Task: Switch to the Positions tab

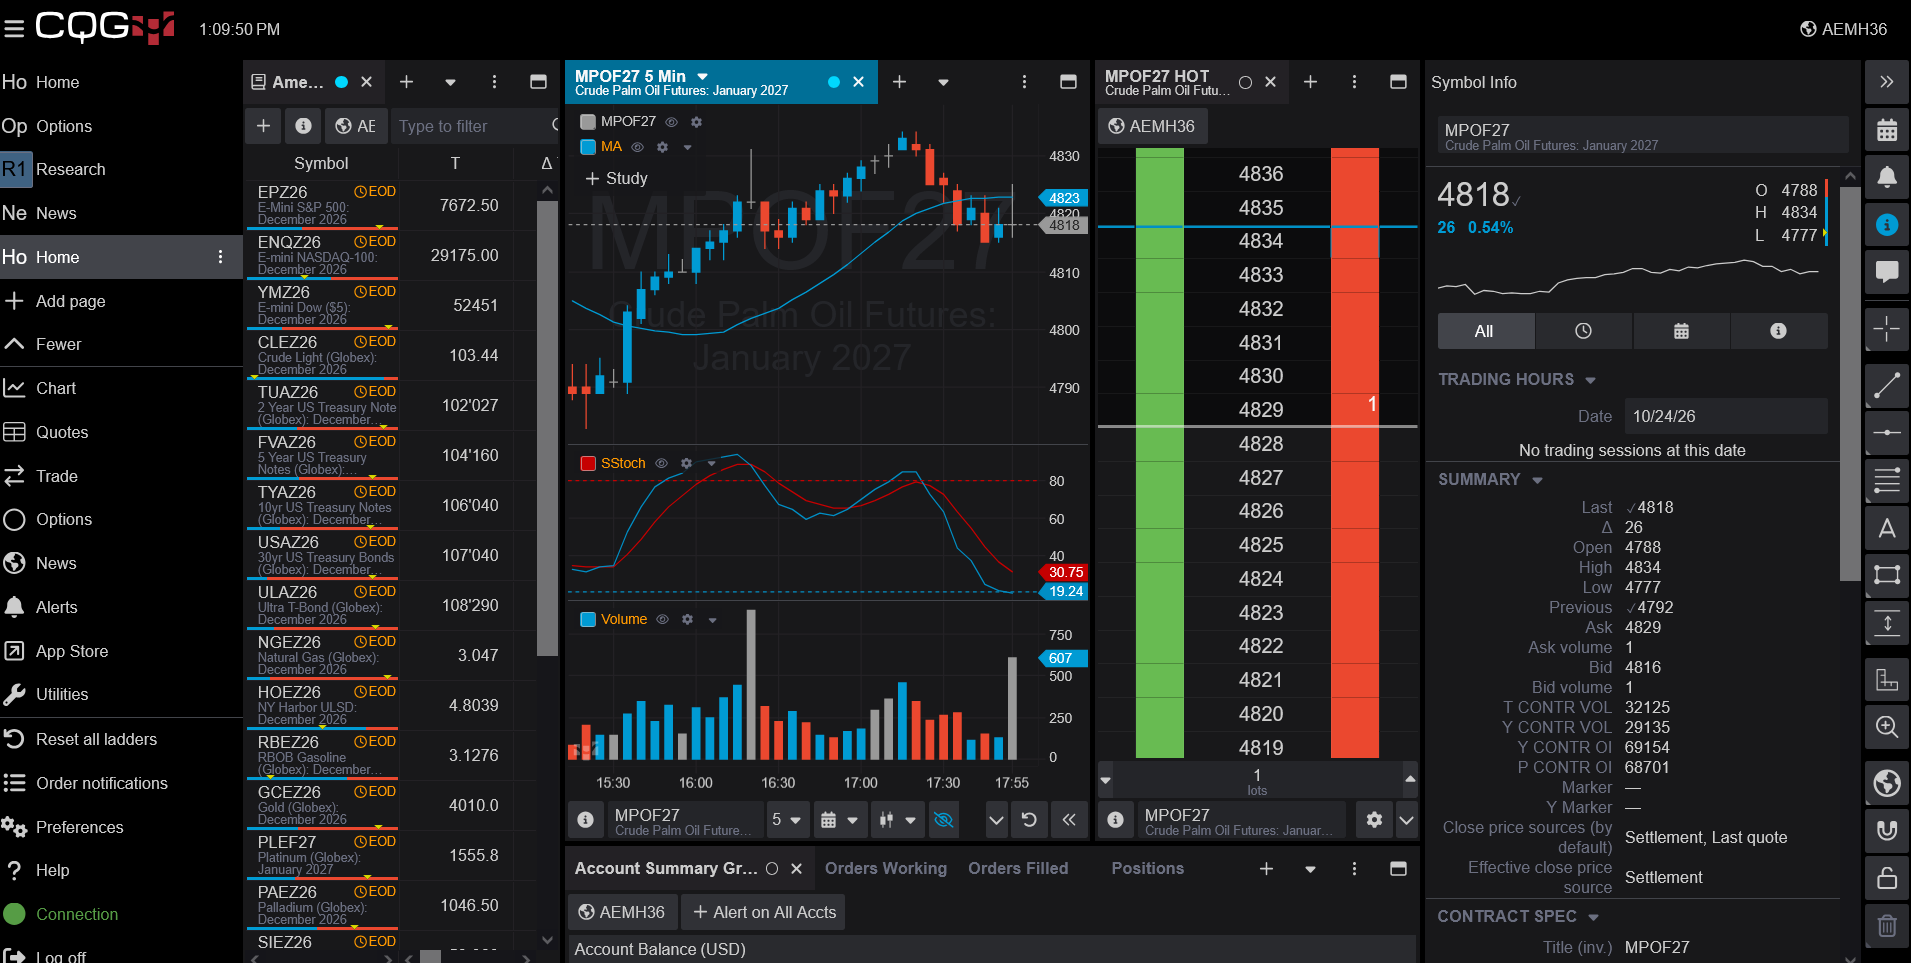Action: (1147, 869)
